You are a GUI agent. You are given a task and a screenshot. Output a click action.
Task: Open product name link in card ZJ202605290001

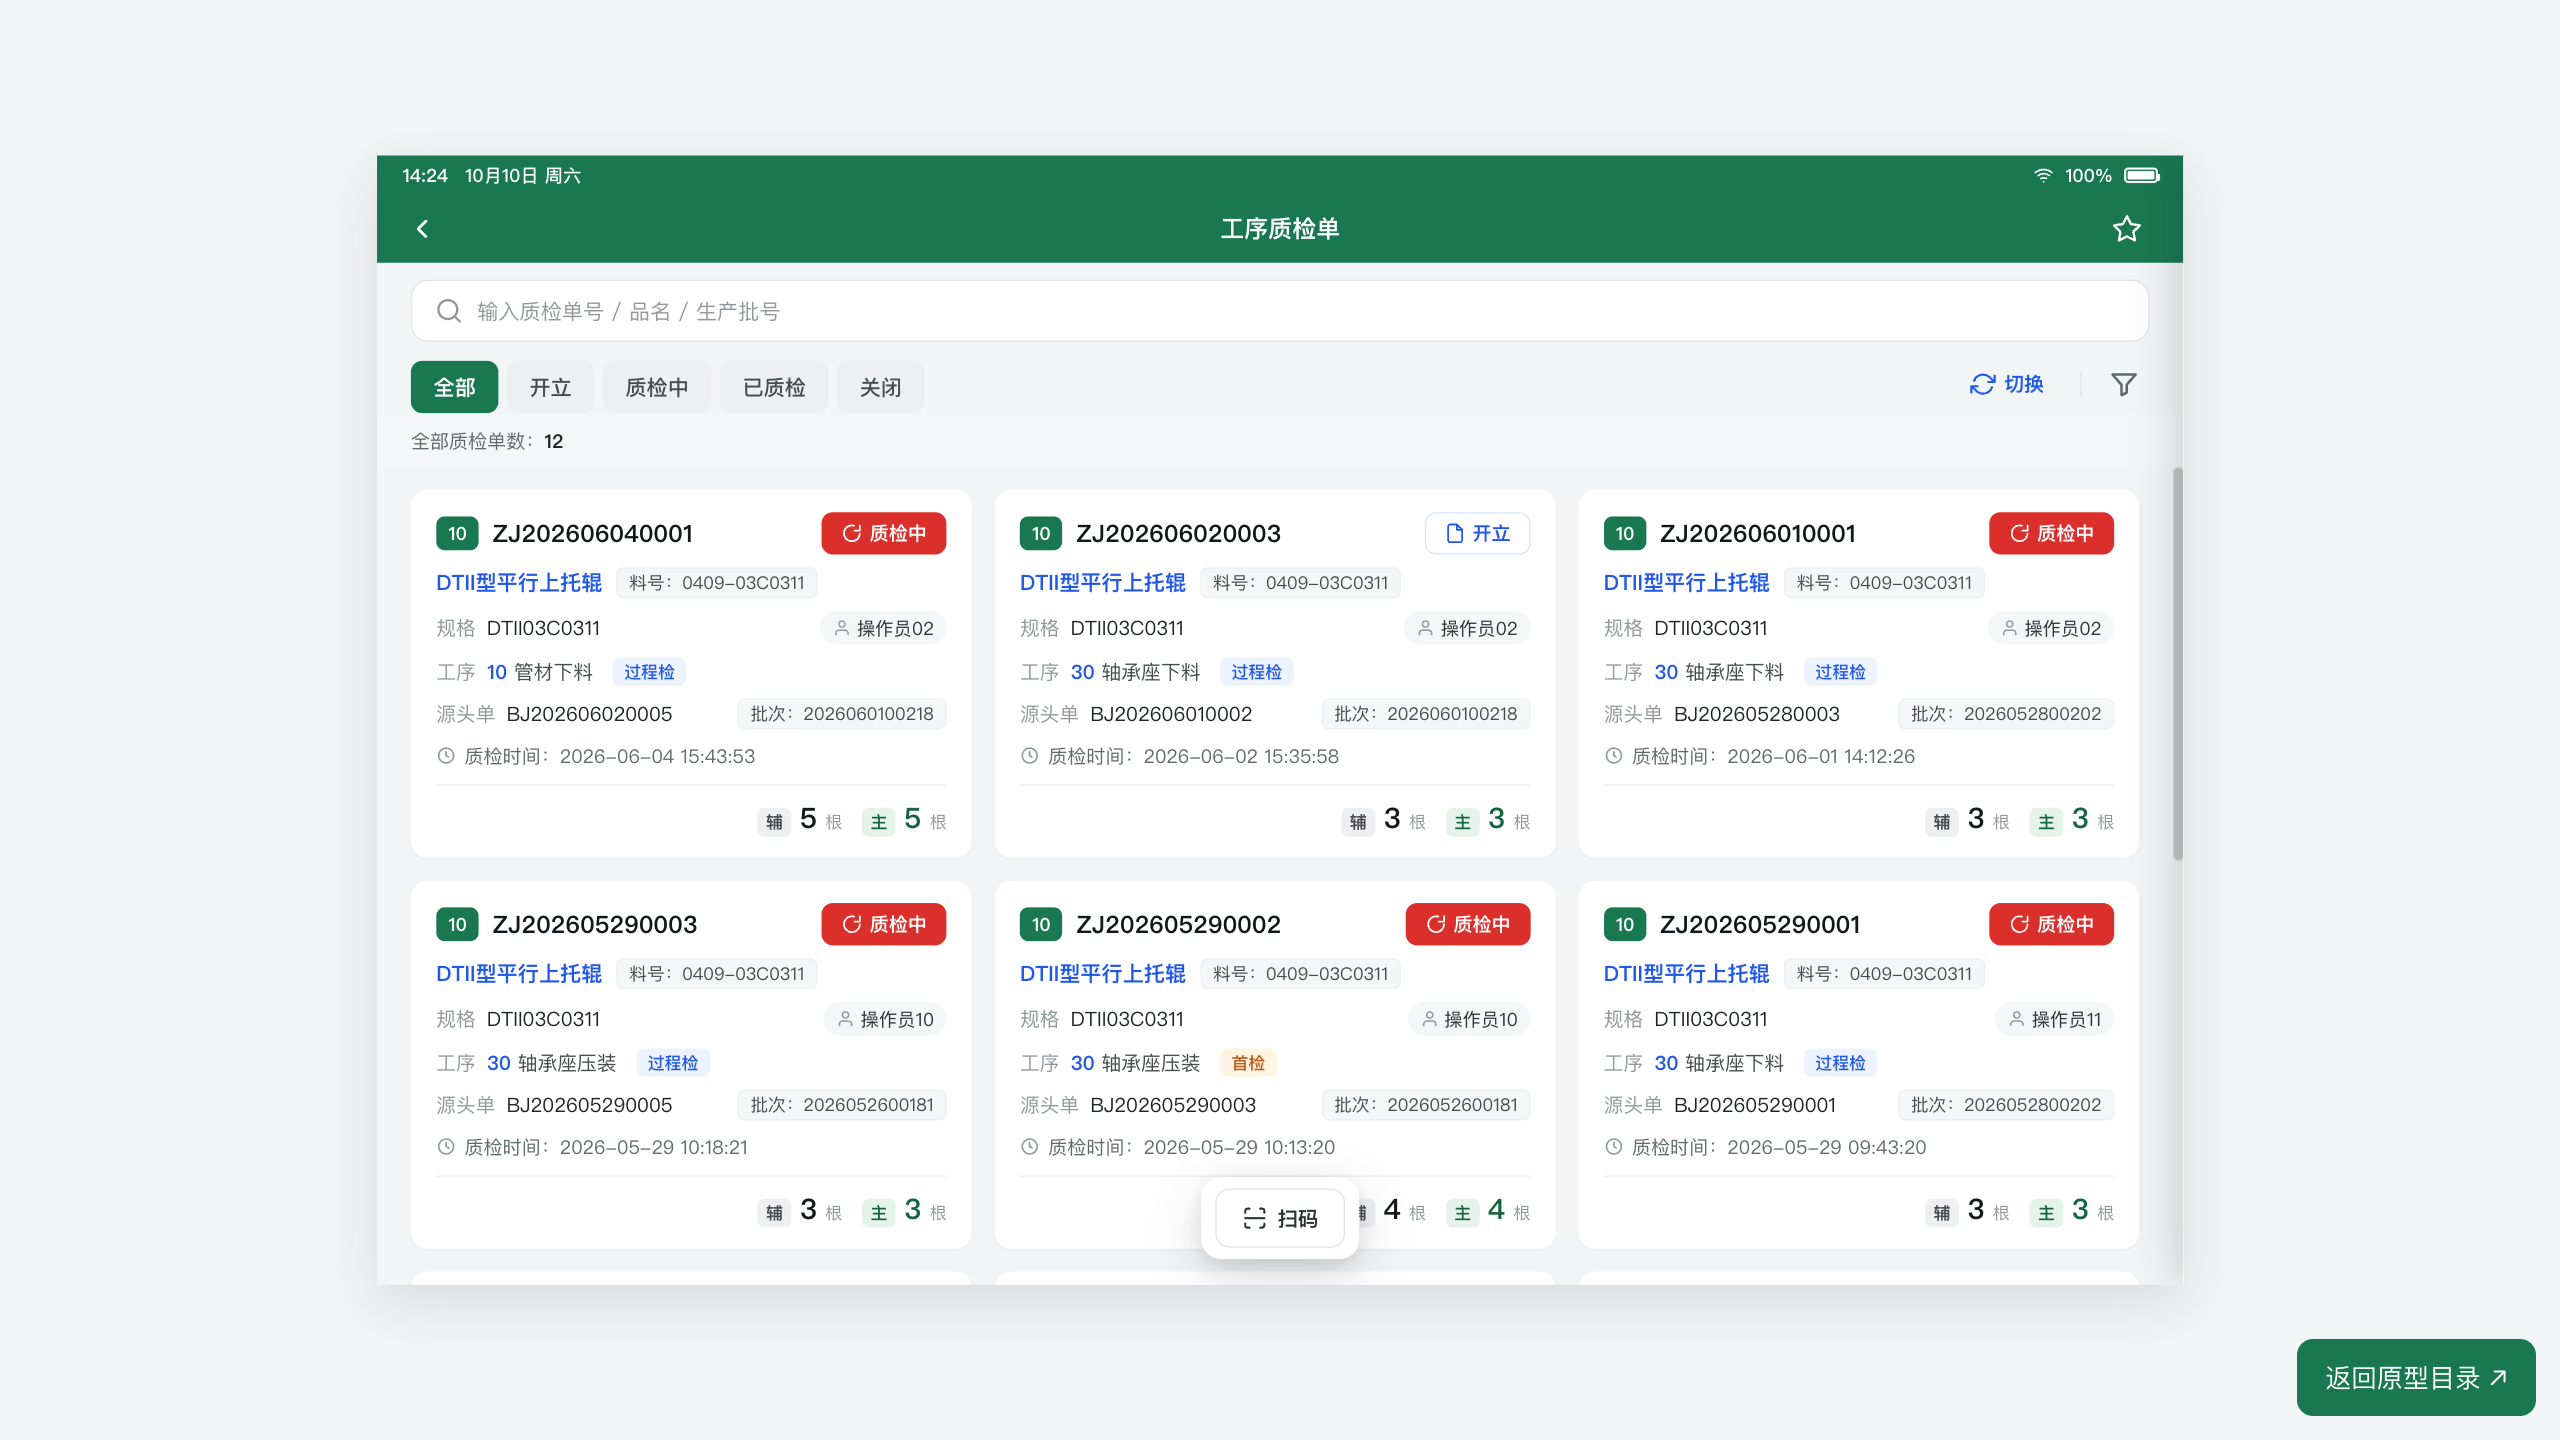[1686, 974]
